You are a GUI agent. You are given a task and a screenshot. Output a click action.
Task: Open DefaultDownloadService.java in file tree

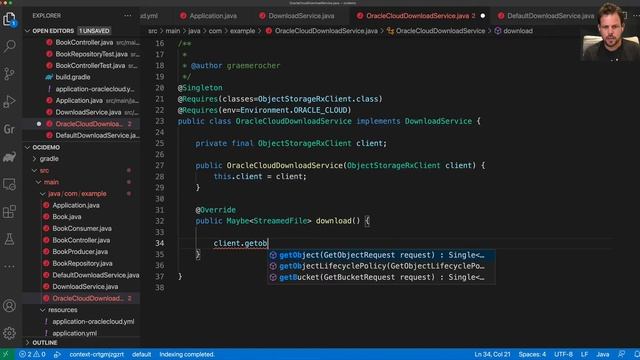[x=96, y=275]
